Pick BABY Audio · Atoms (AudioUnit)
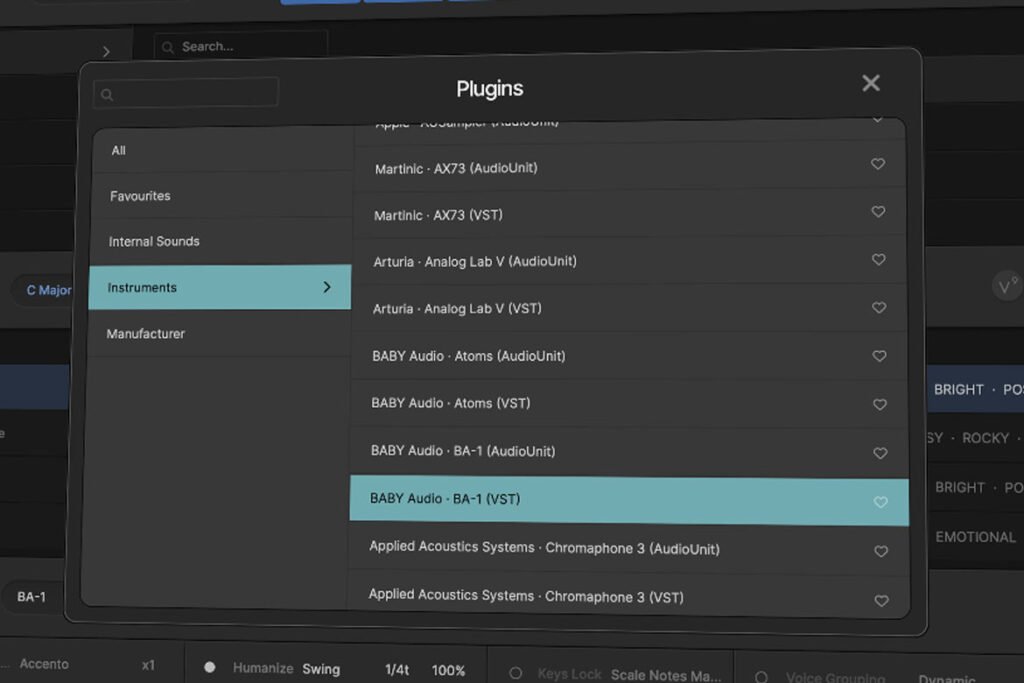 [629, 356]
